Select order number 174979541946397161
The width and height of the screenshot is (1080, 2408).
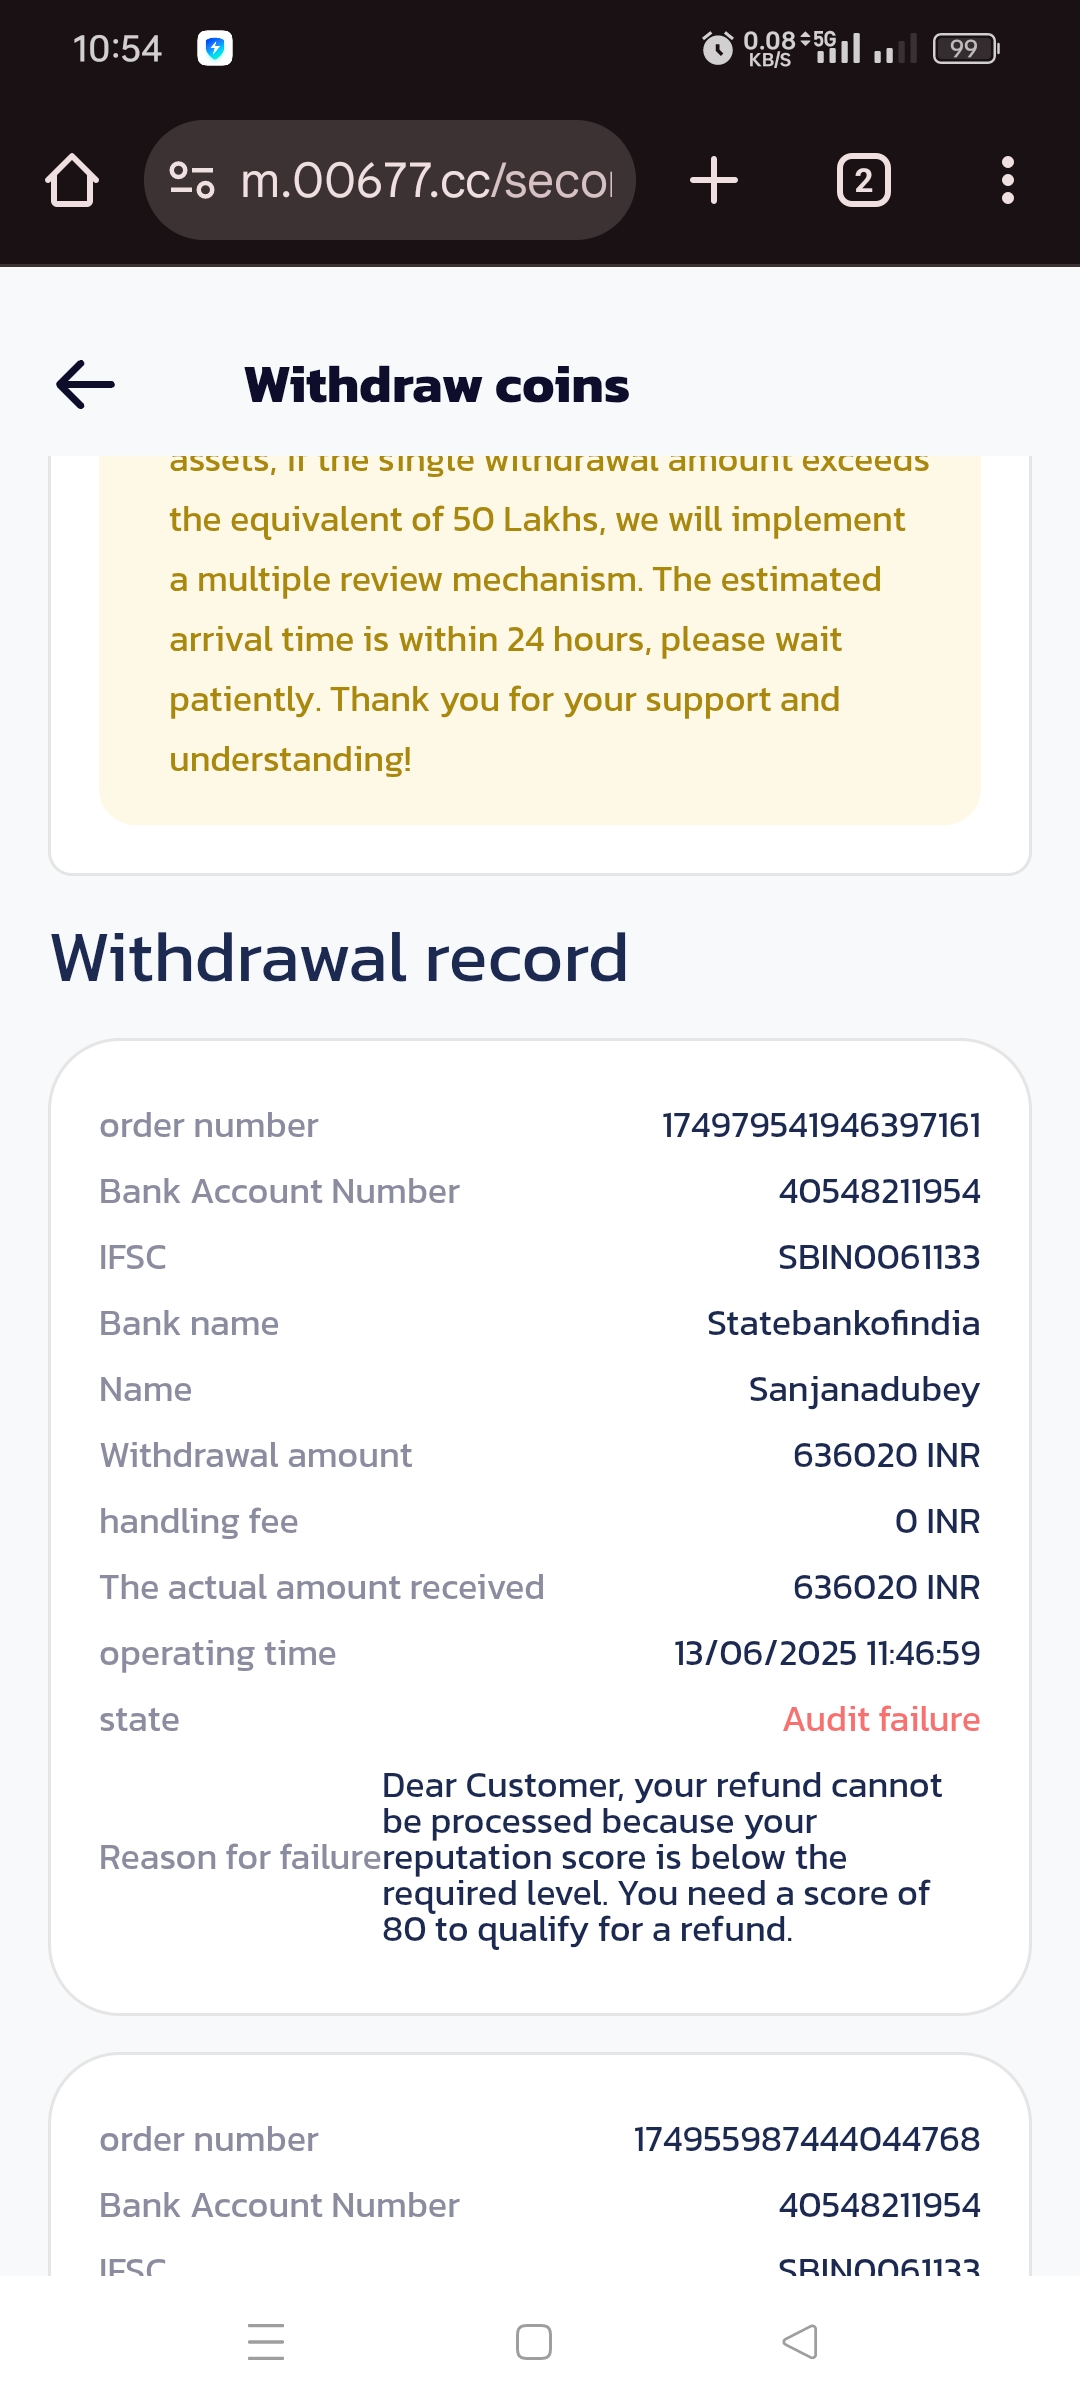click(x=820, y=1126)
